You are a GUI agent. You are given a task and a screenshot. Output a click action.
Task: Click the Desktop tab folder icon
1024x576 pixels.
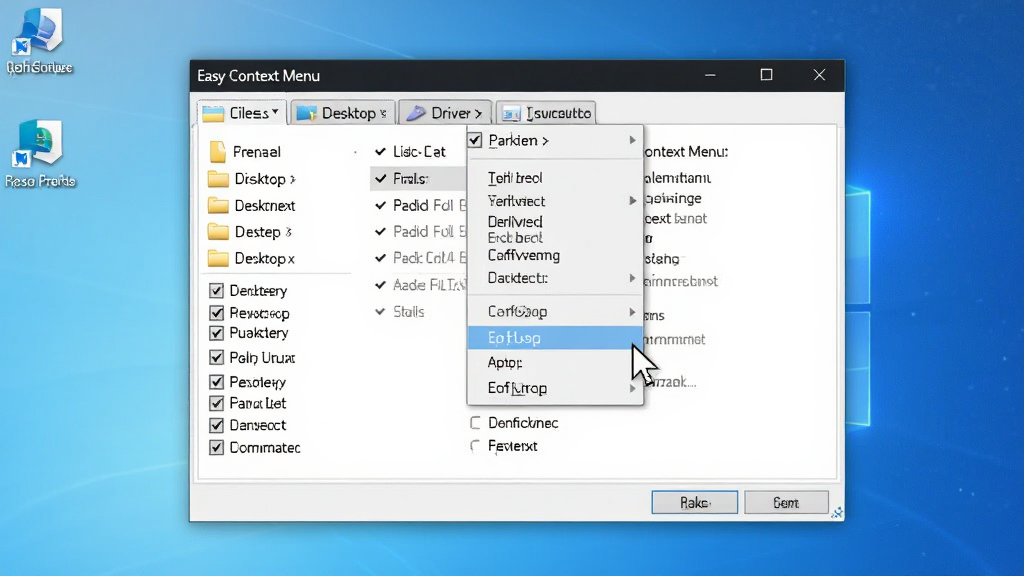306,114
